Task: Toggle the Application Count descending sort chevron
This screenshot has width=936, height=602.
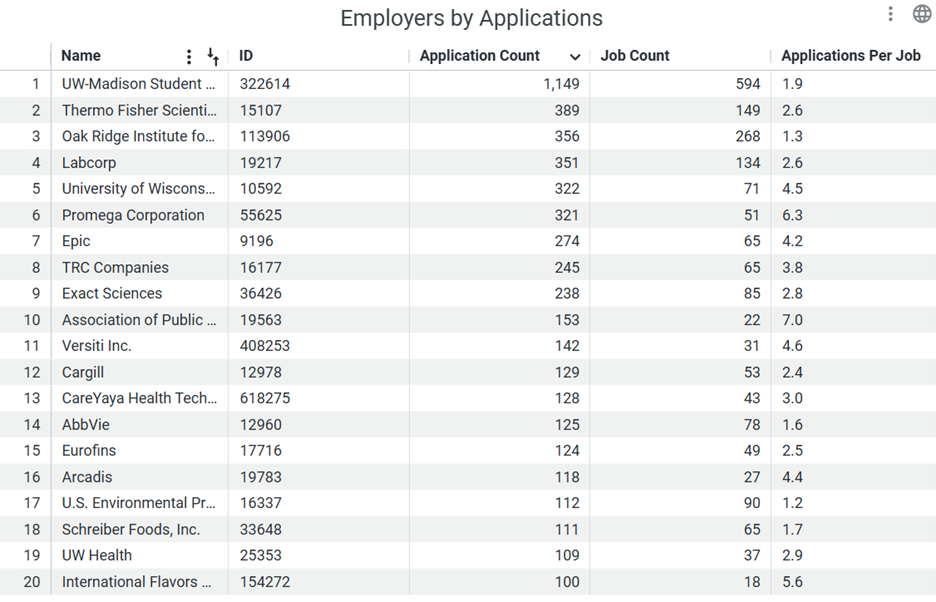Action: pos(575,57)
